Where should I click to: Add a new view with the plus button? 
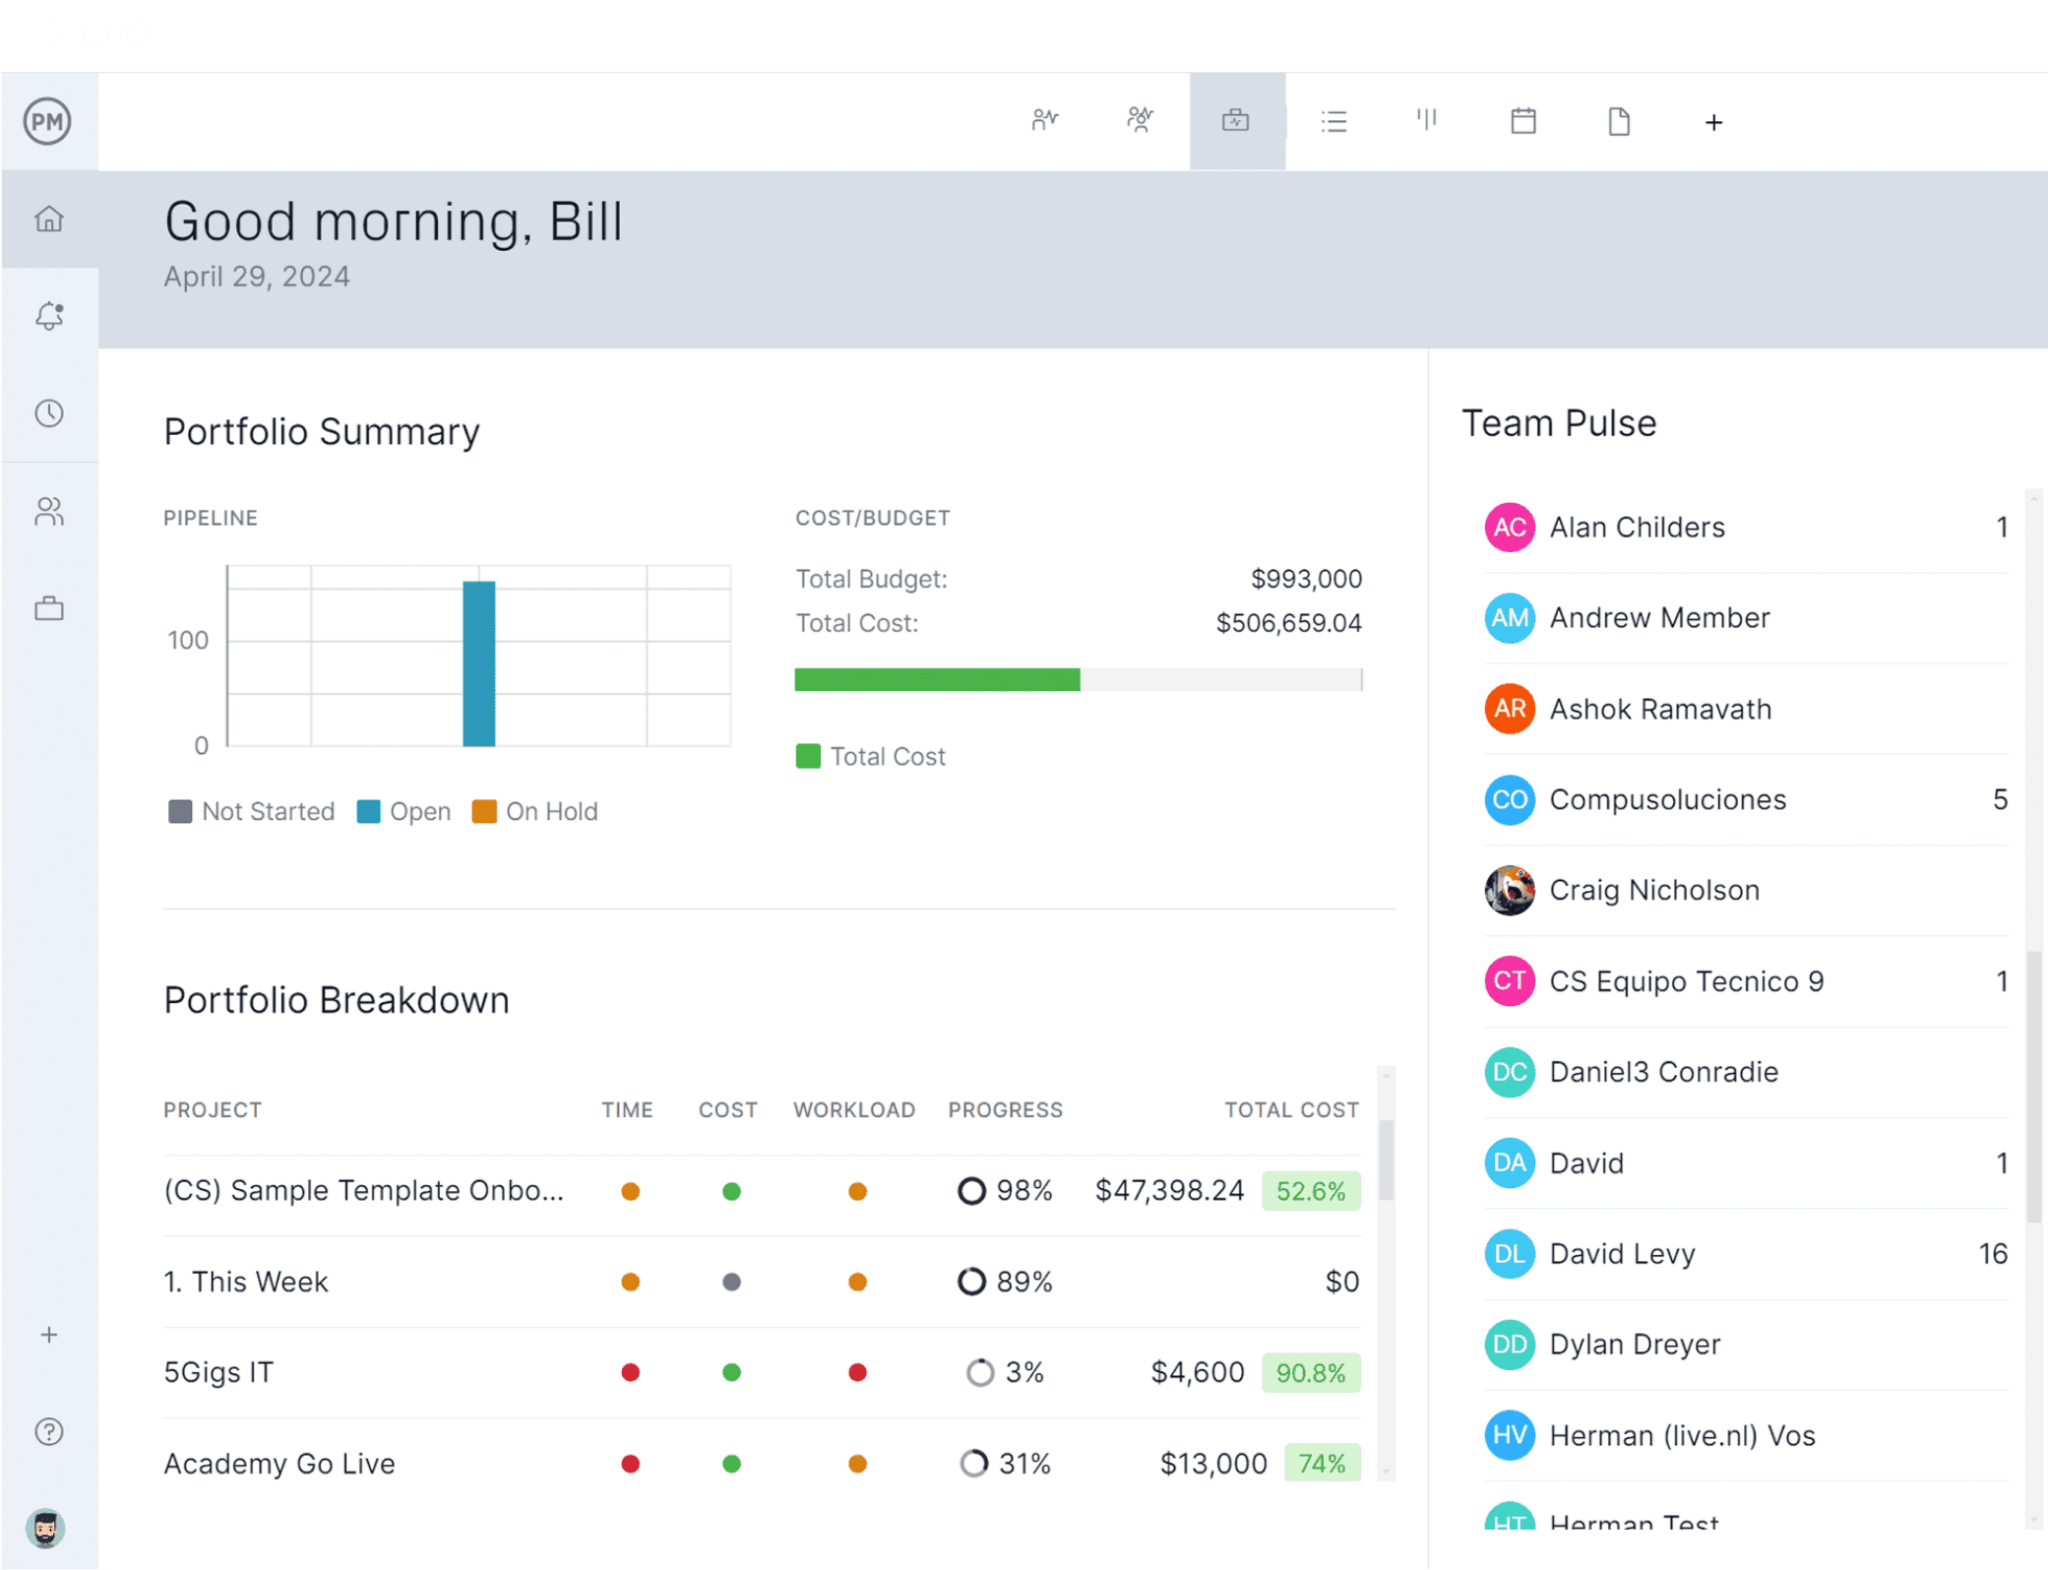(x=1713, y=121)
